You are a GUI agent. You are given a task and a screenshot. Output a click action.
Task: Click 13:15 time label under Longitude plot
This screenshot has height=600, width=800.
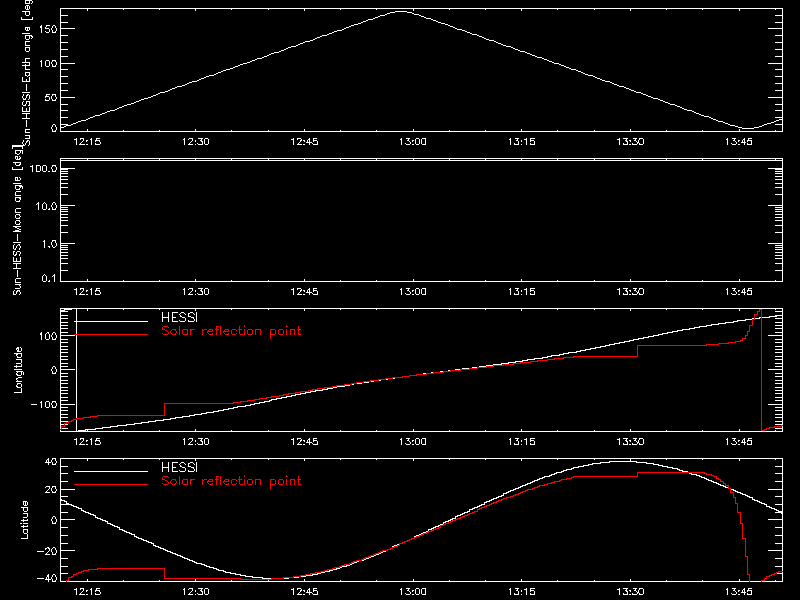pos(521,442)
